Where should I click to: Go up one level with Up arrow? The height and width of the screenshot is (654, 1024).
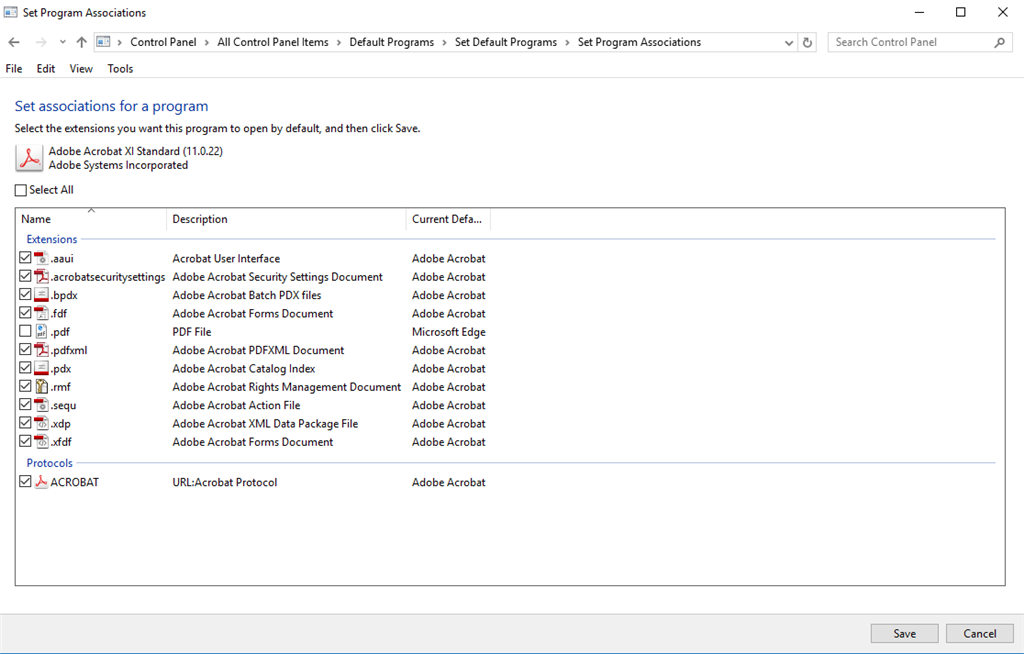(x=82, y=42)
